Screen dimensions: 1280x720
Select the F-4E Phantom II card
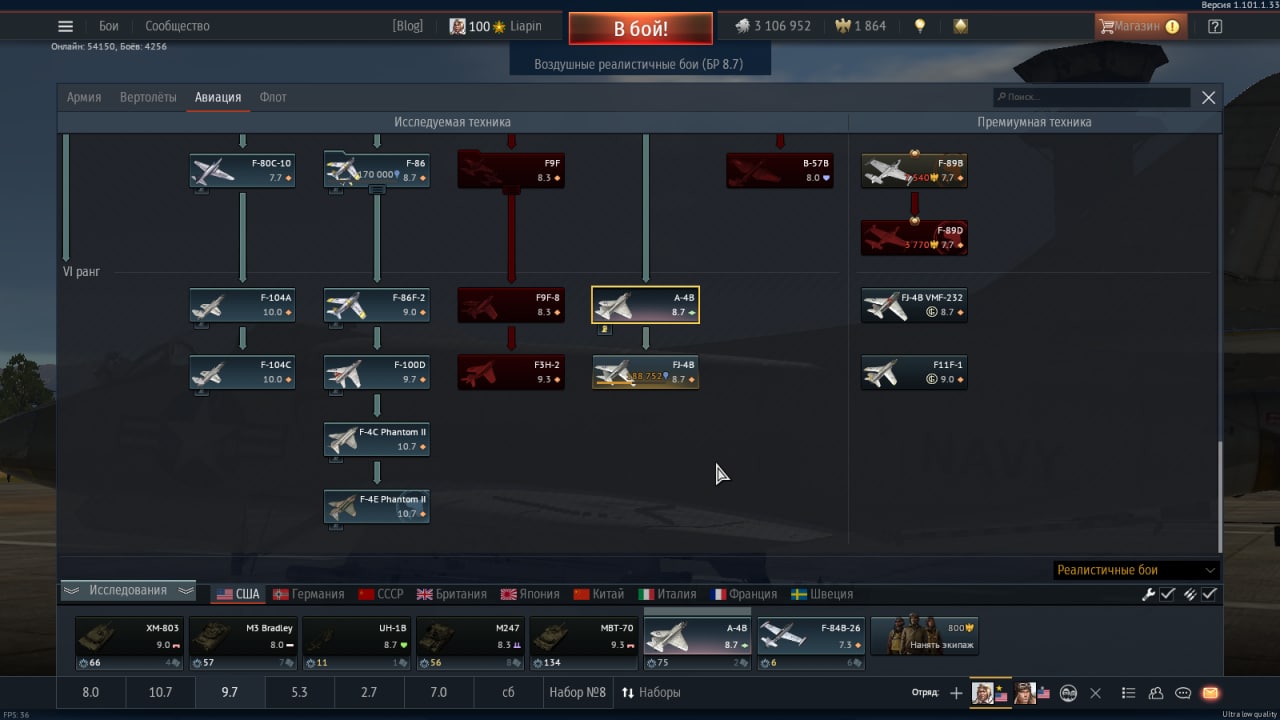[x=377, y=506]
